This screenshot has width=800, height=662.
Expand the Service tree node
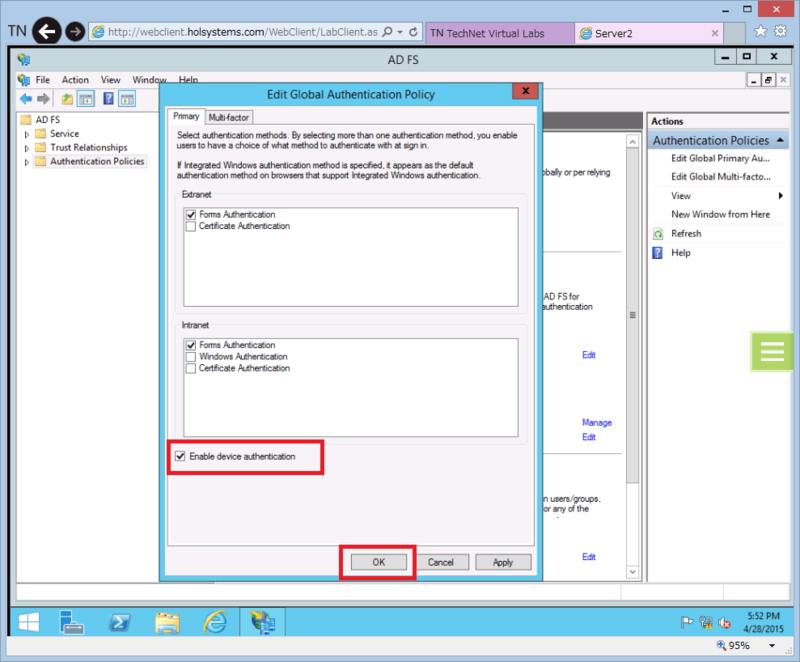pos(27,135)
